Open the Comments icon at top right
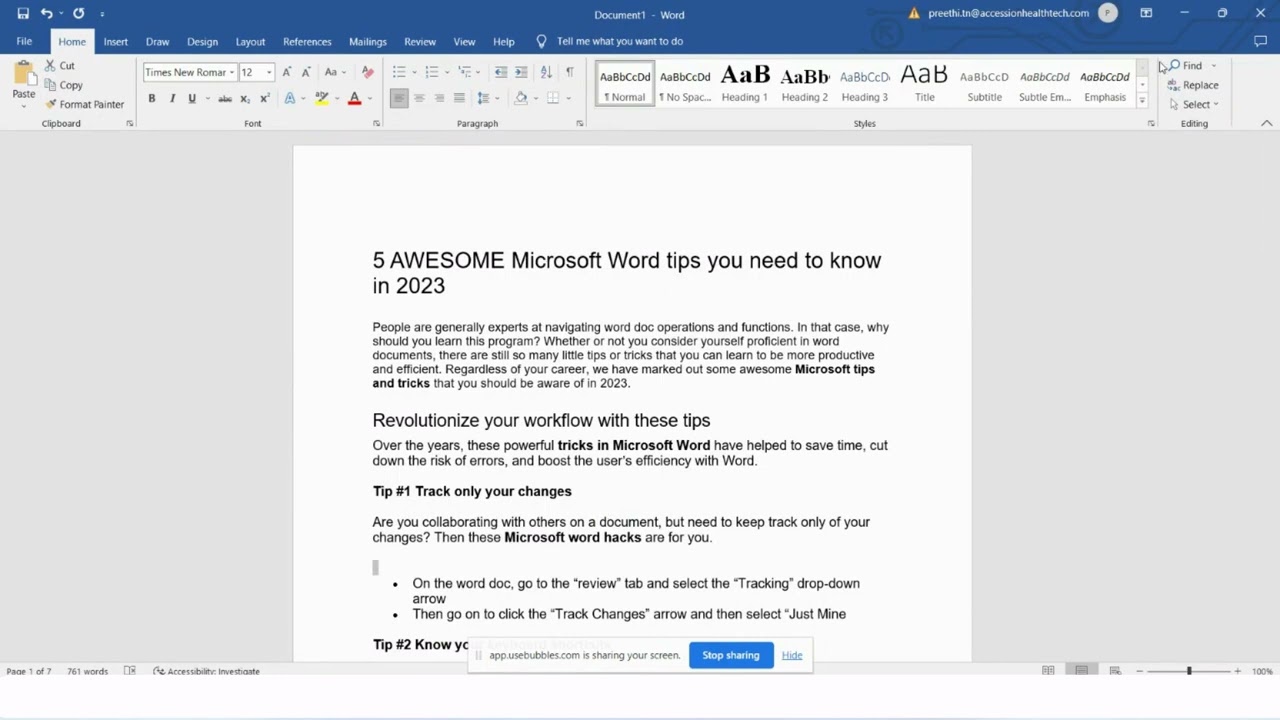Viewport: 1280px width, 720px height. point(1260,41)
